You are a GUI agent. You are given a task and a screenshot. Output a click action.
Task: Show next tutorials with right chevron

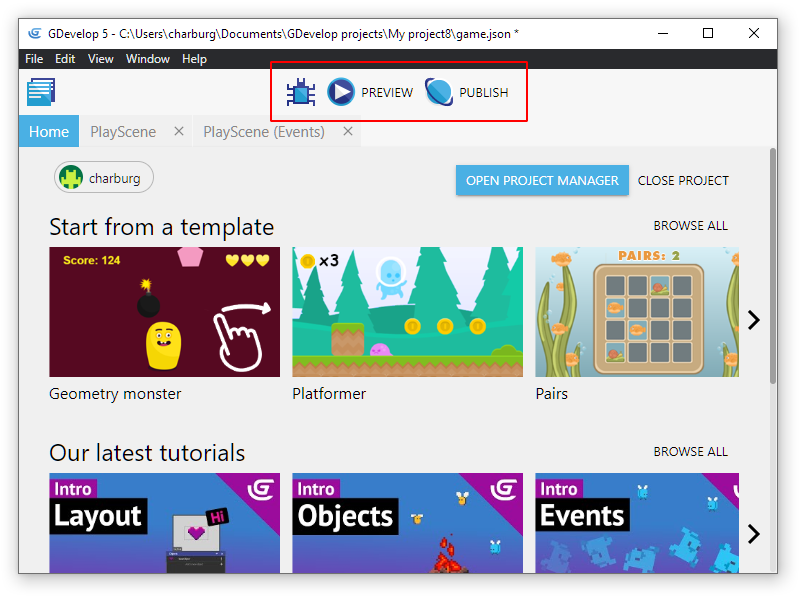click(x=754, y=534)
